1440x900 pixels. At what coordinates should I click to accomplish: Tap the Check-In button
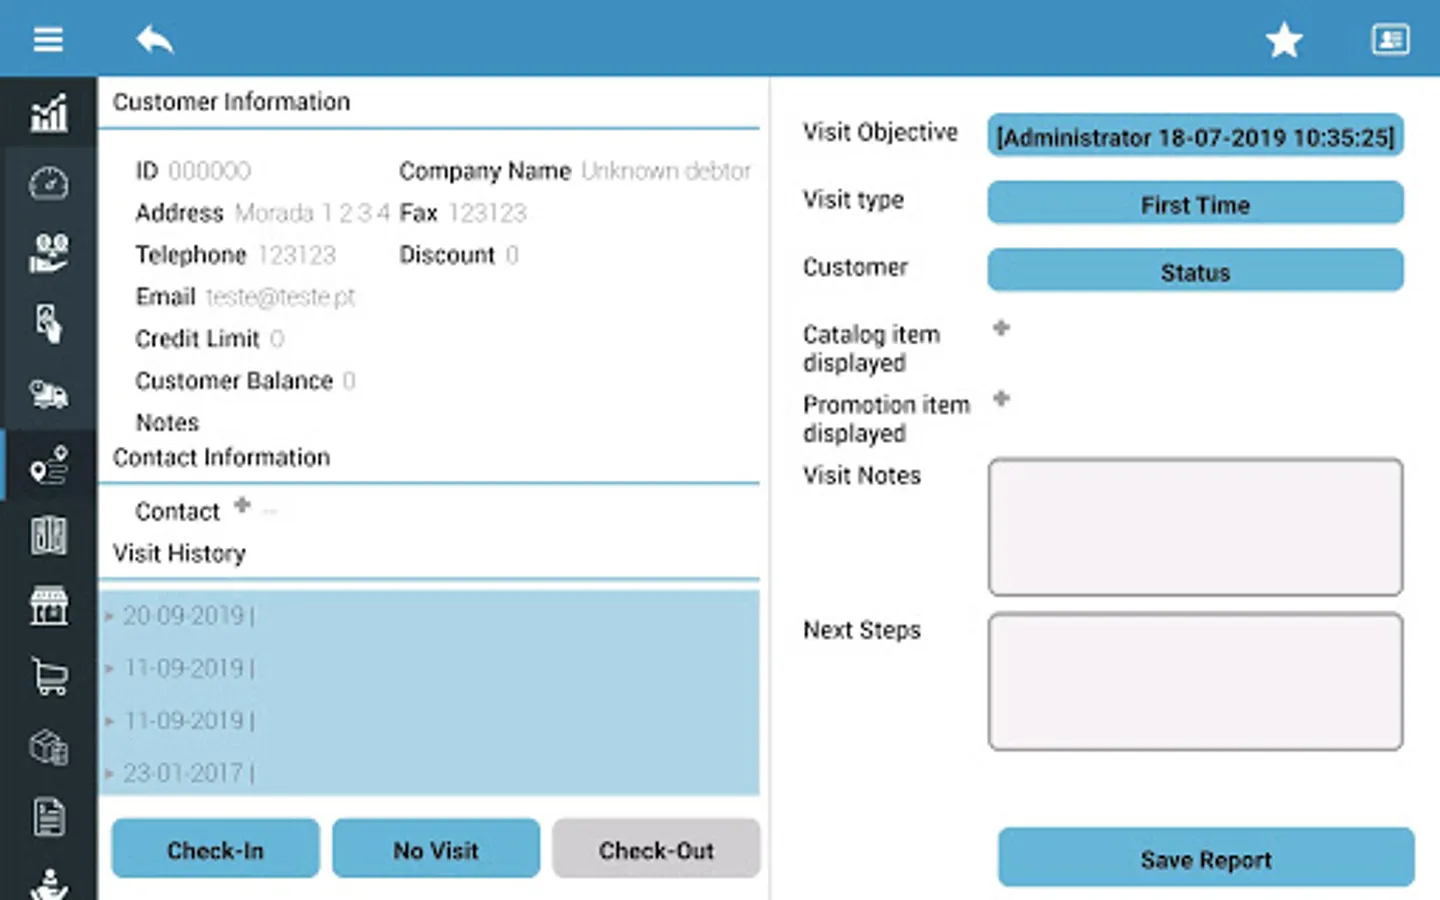click(216, 849)
